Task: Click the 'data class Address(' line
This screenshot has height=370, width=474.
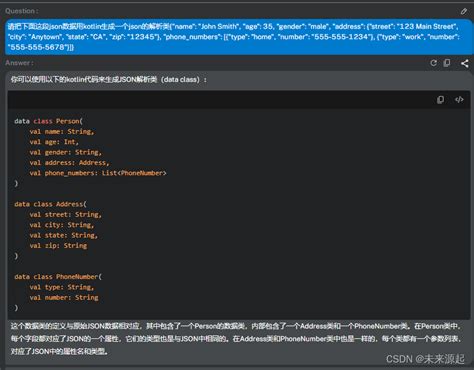Action: (x=50, y=204)
